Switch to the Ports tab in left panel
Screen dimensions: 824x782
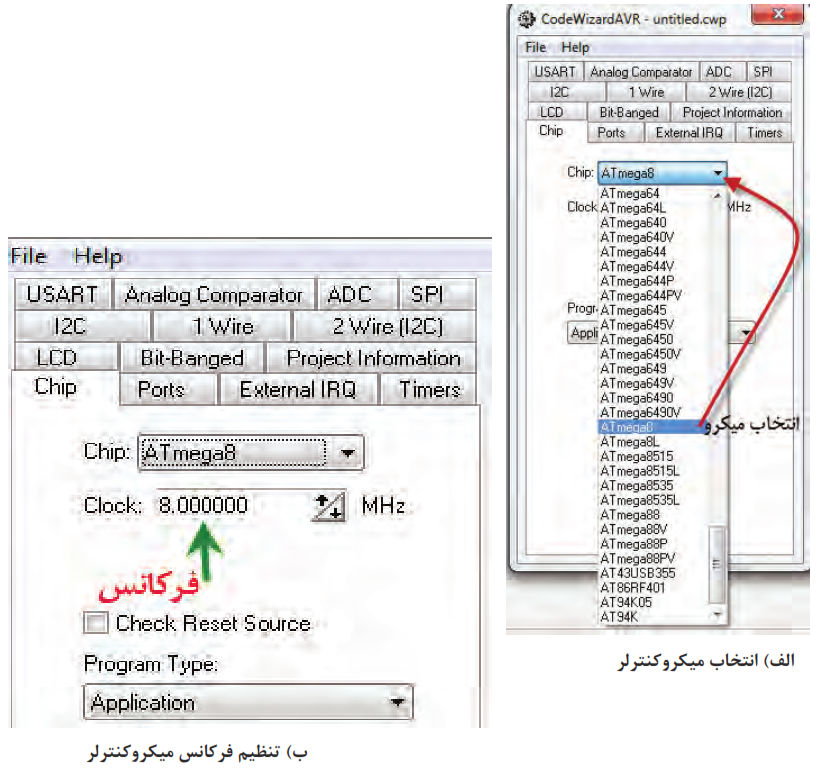click(x=168, y=389)
